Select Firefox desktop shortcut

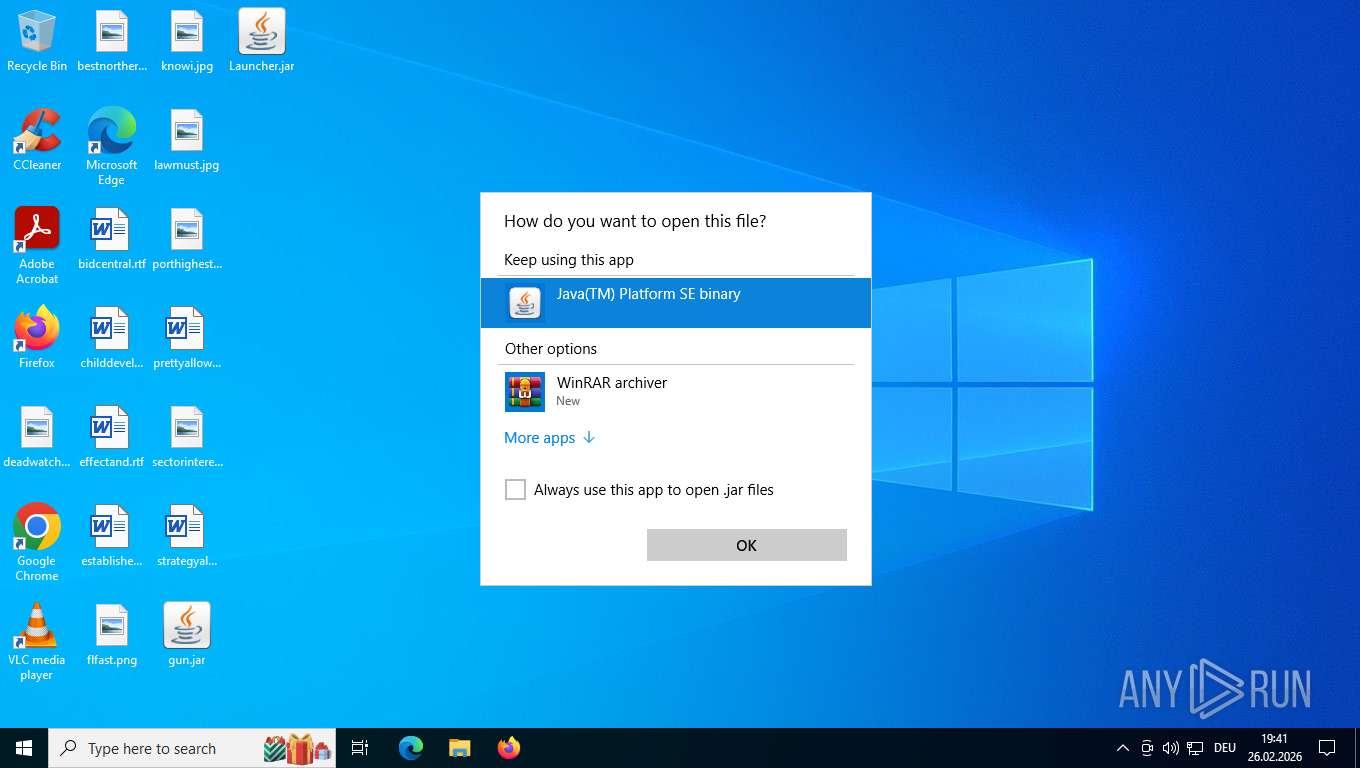click(x=37, y=338)
